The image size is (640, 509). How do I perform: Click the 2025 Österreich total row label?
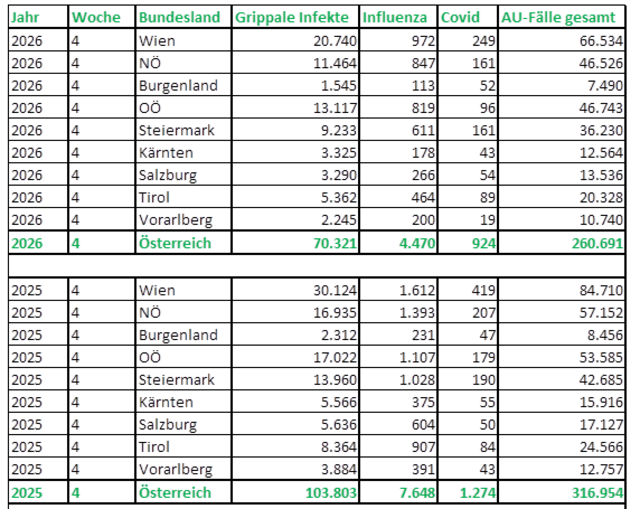tap(175, 494)
